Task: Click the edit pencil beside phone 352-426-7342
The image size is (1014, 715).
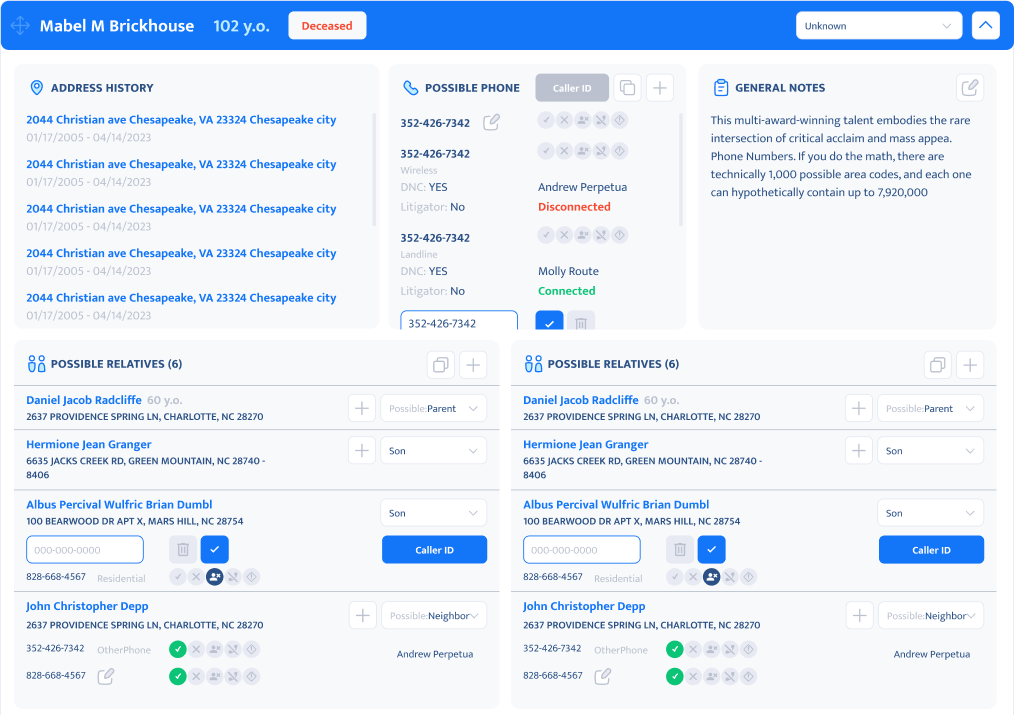Action: pyautogui.click(x=491, y=120)
